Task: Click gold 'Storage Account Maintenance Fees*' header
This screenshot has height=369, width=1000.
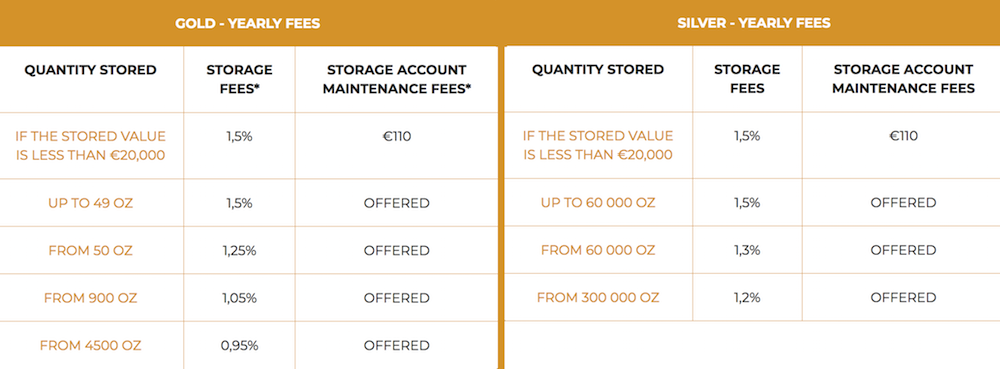Action: (397, 79)
